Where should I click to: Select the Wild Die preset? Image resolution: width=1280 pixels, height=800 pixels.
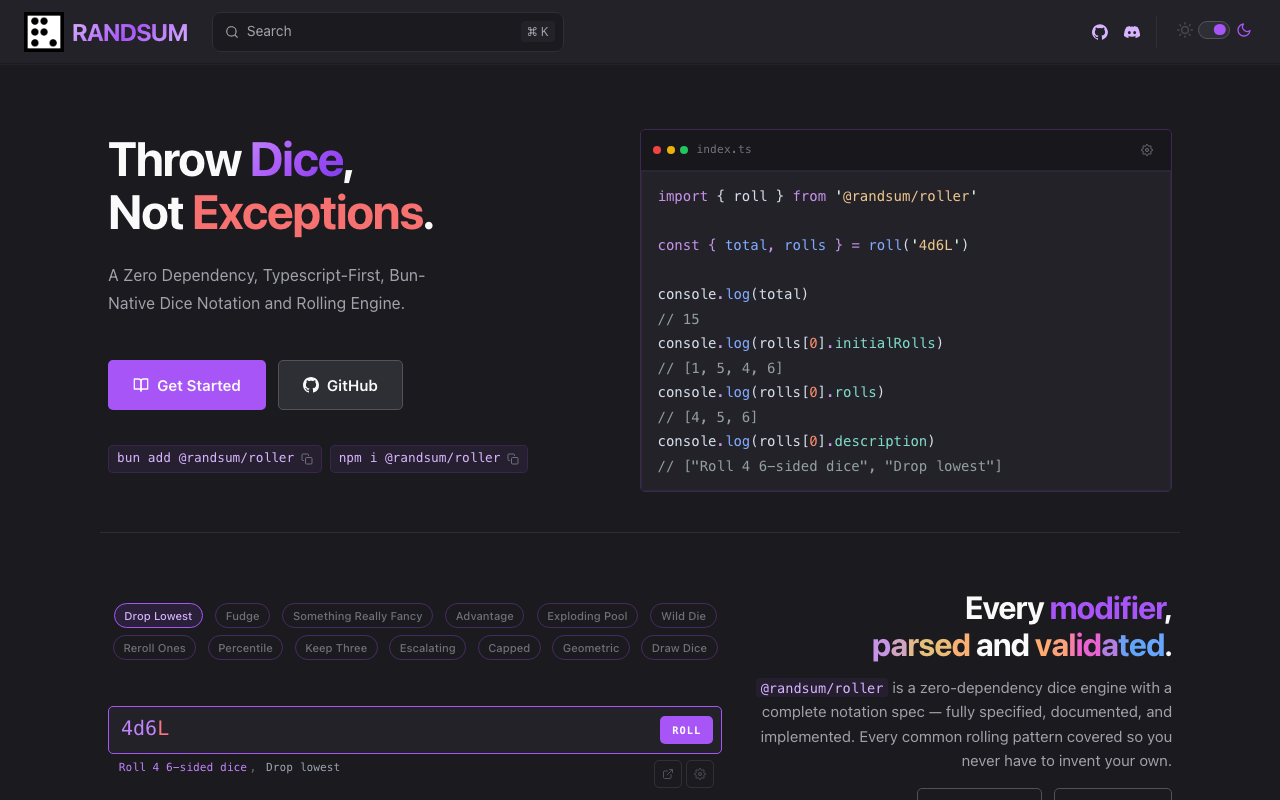(x=683, y=616)
